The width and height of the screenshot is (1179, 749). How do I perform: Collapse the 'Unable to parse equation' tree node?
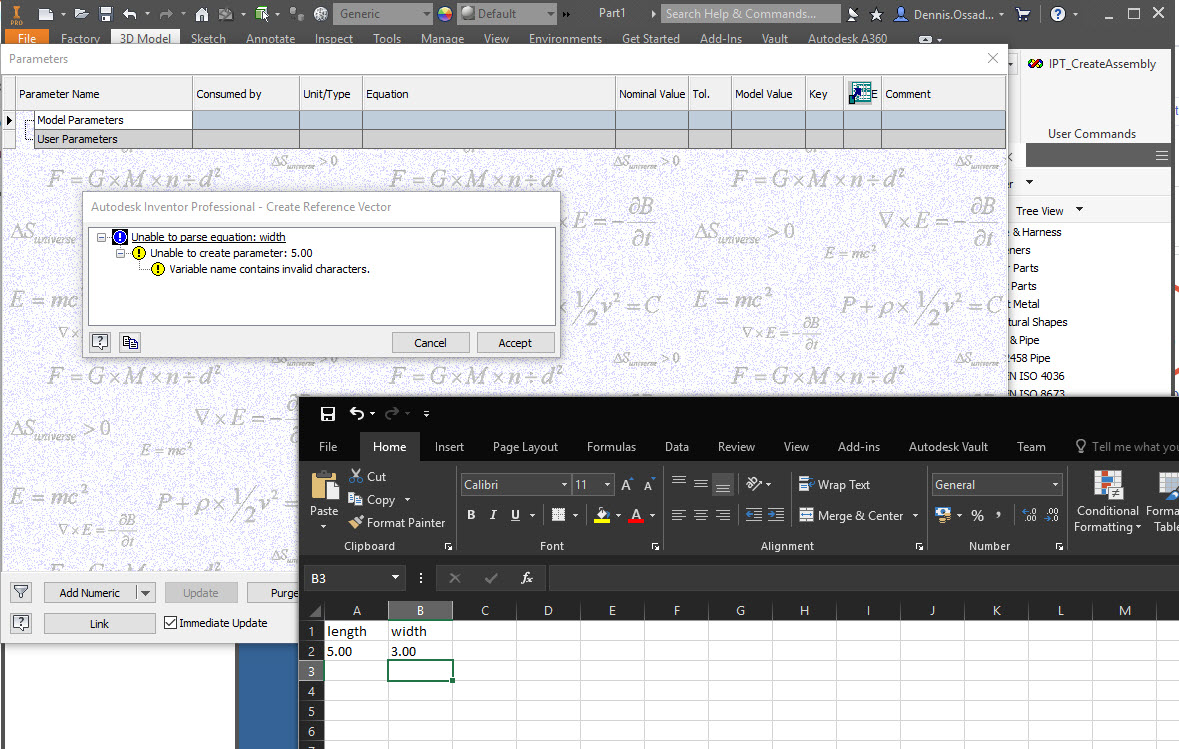(102, 237)
